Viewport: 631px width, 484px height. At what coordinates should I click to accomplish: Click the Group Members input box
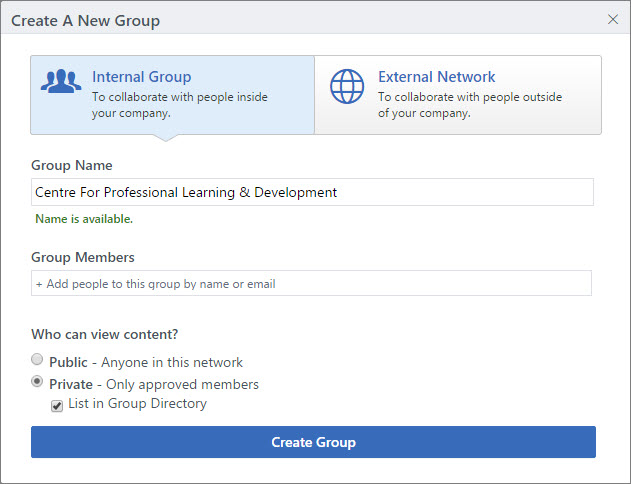pyautogui.click(x=311, y=283)
